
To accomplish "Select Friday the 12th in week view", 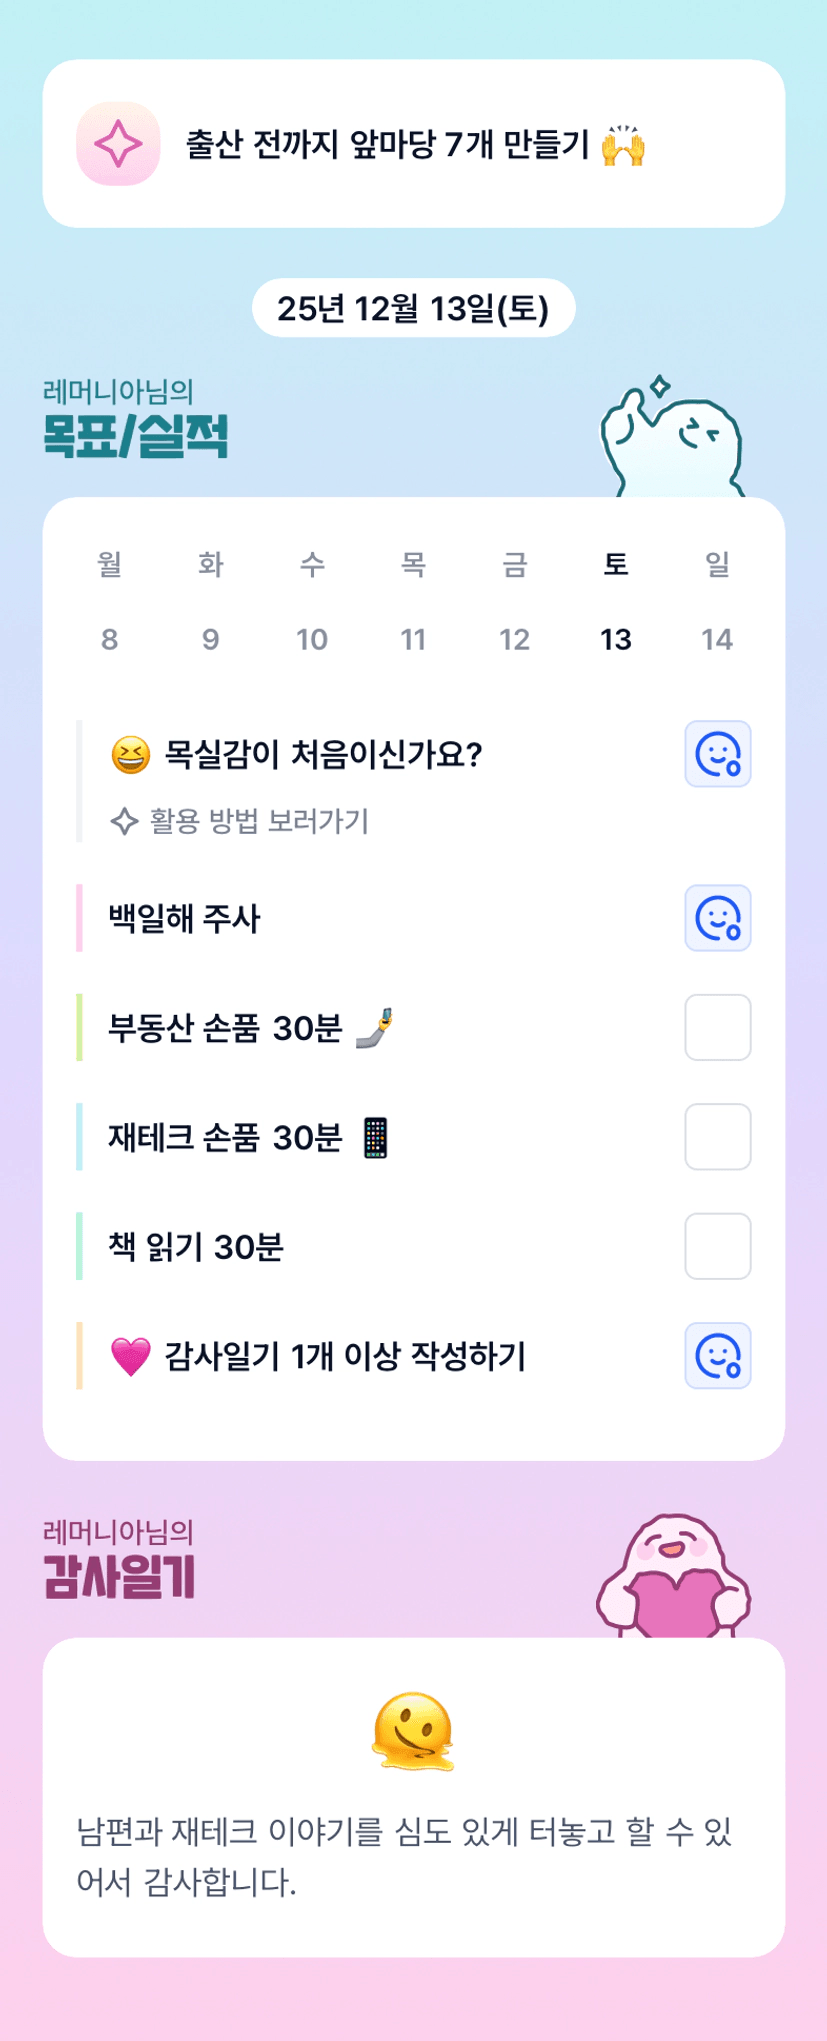I will coord(514,638).
